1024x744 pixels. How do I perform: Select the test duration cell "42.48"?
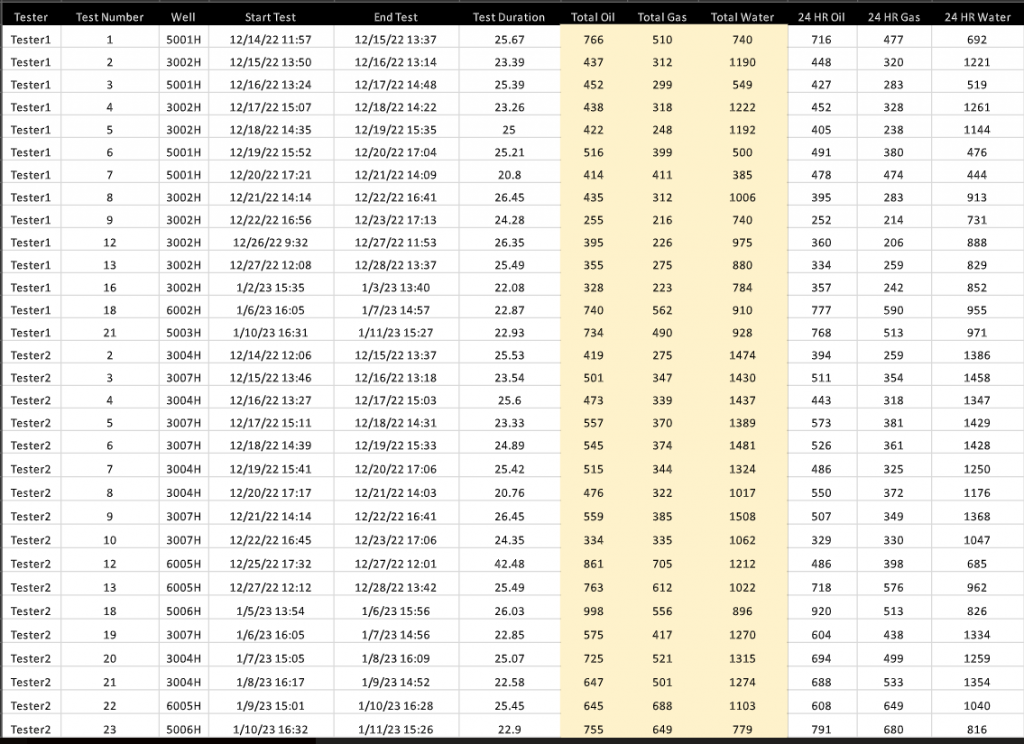(x=509, y=564)
